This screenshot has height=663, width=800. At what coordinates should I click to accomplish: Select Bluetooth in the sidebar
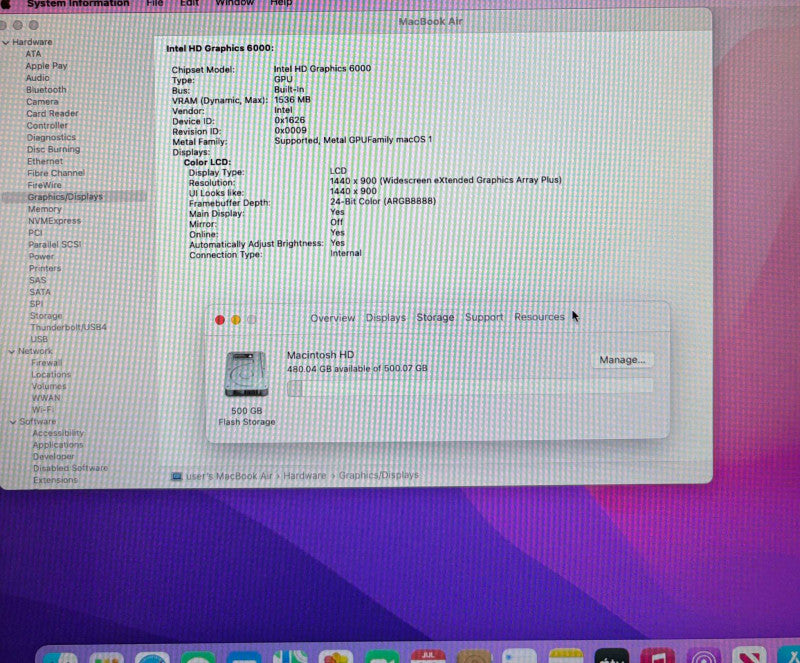(46, 89)
